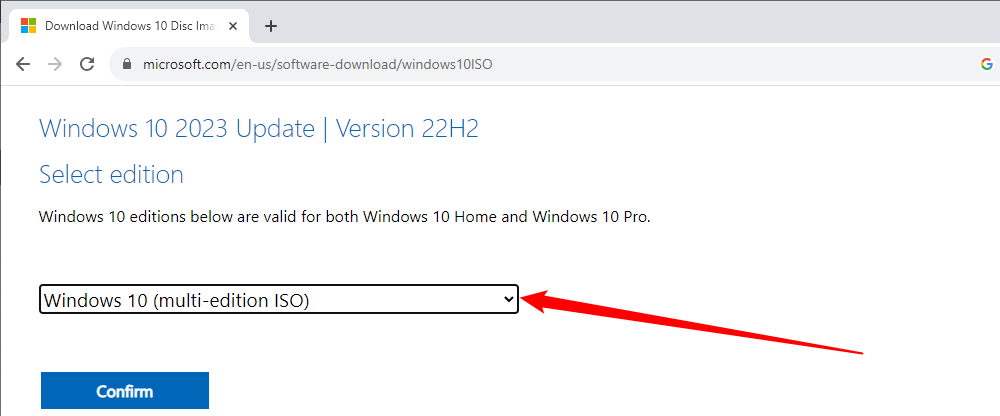This screenshot has height=416, width=1000.
Task: Click the Windows 10 2023 Update heading
Action: 175,129
